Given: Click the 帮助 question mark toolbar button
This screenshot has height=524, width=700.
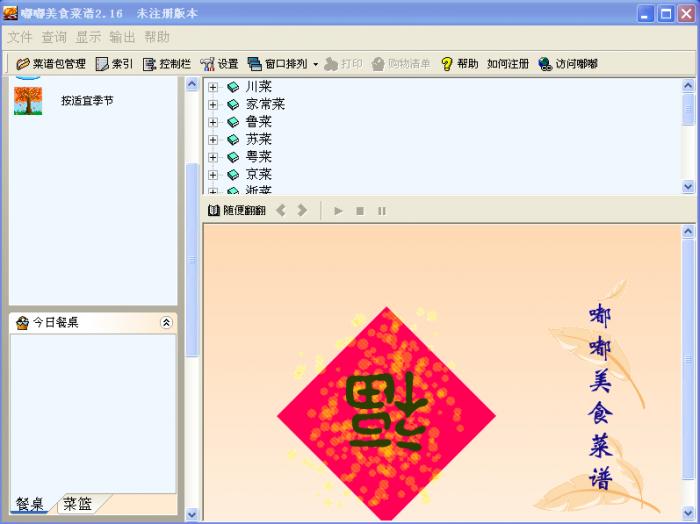Looking at the screenshot, I should tap(459, 64).
